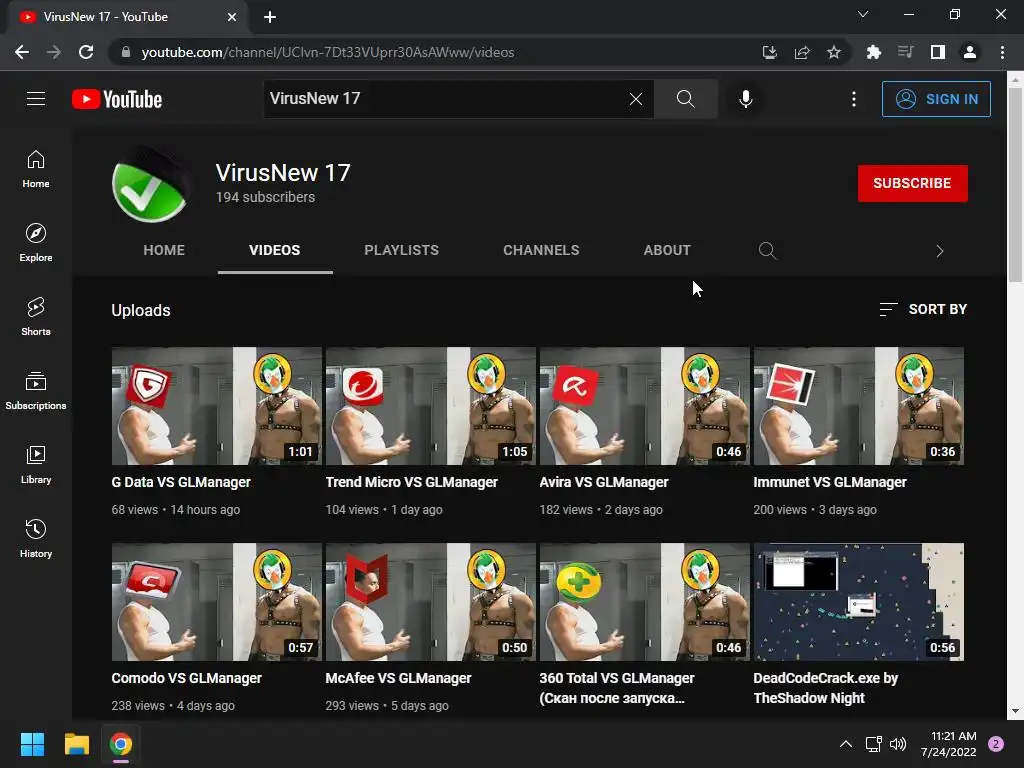Image resolution: width=1024 pixels, height=768 pixels.
Task: Click the SUBSCRIBE button
Action: pos(912,183)
